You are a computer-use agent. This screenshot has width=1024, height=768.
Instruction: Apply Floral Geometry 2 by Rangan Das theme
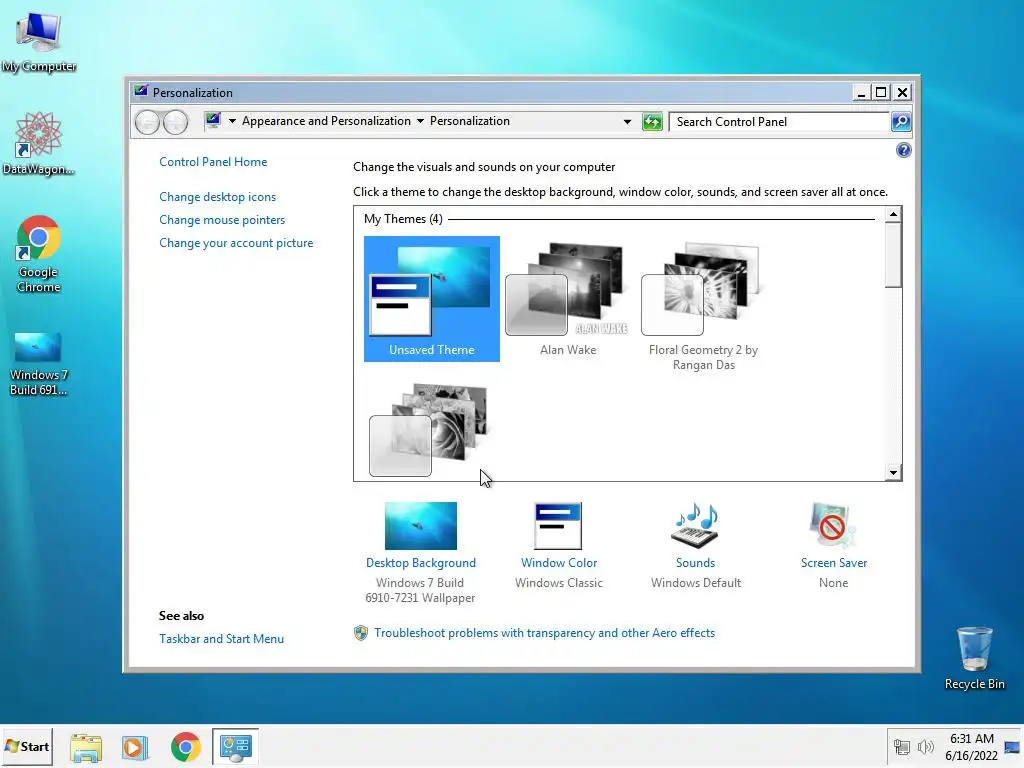point(703,306)
